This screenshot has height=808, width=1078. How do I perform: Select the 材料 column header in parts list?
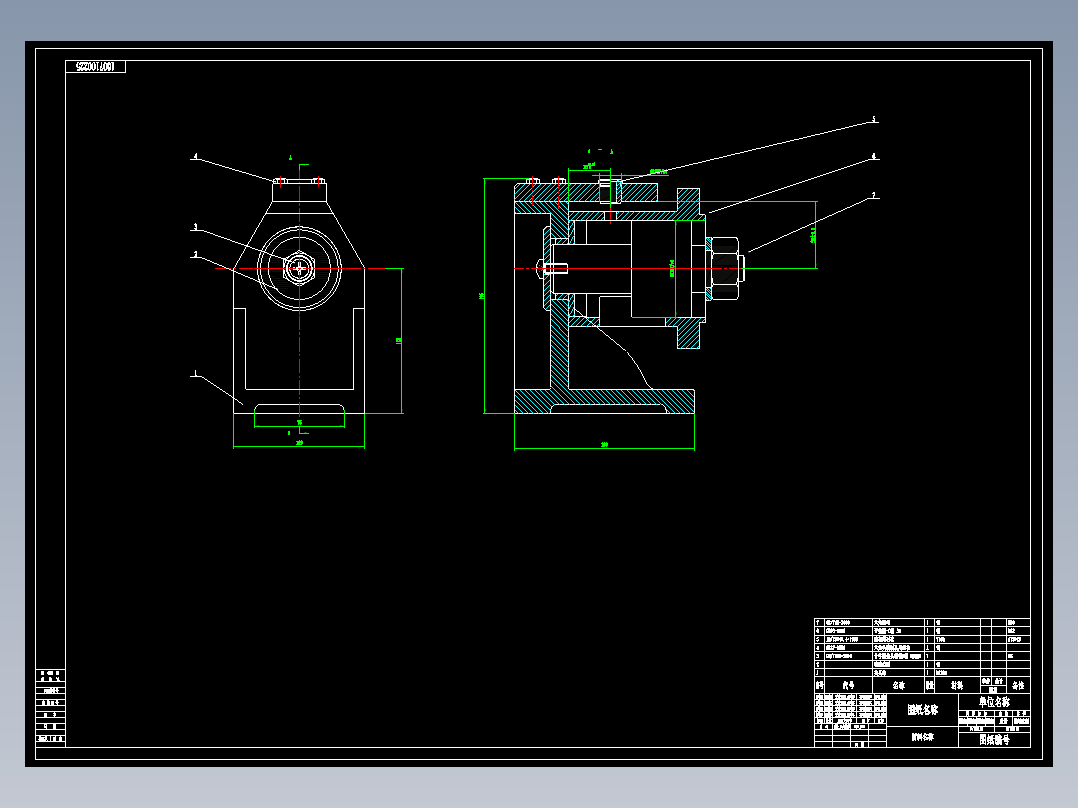tap(957, 686)
